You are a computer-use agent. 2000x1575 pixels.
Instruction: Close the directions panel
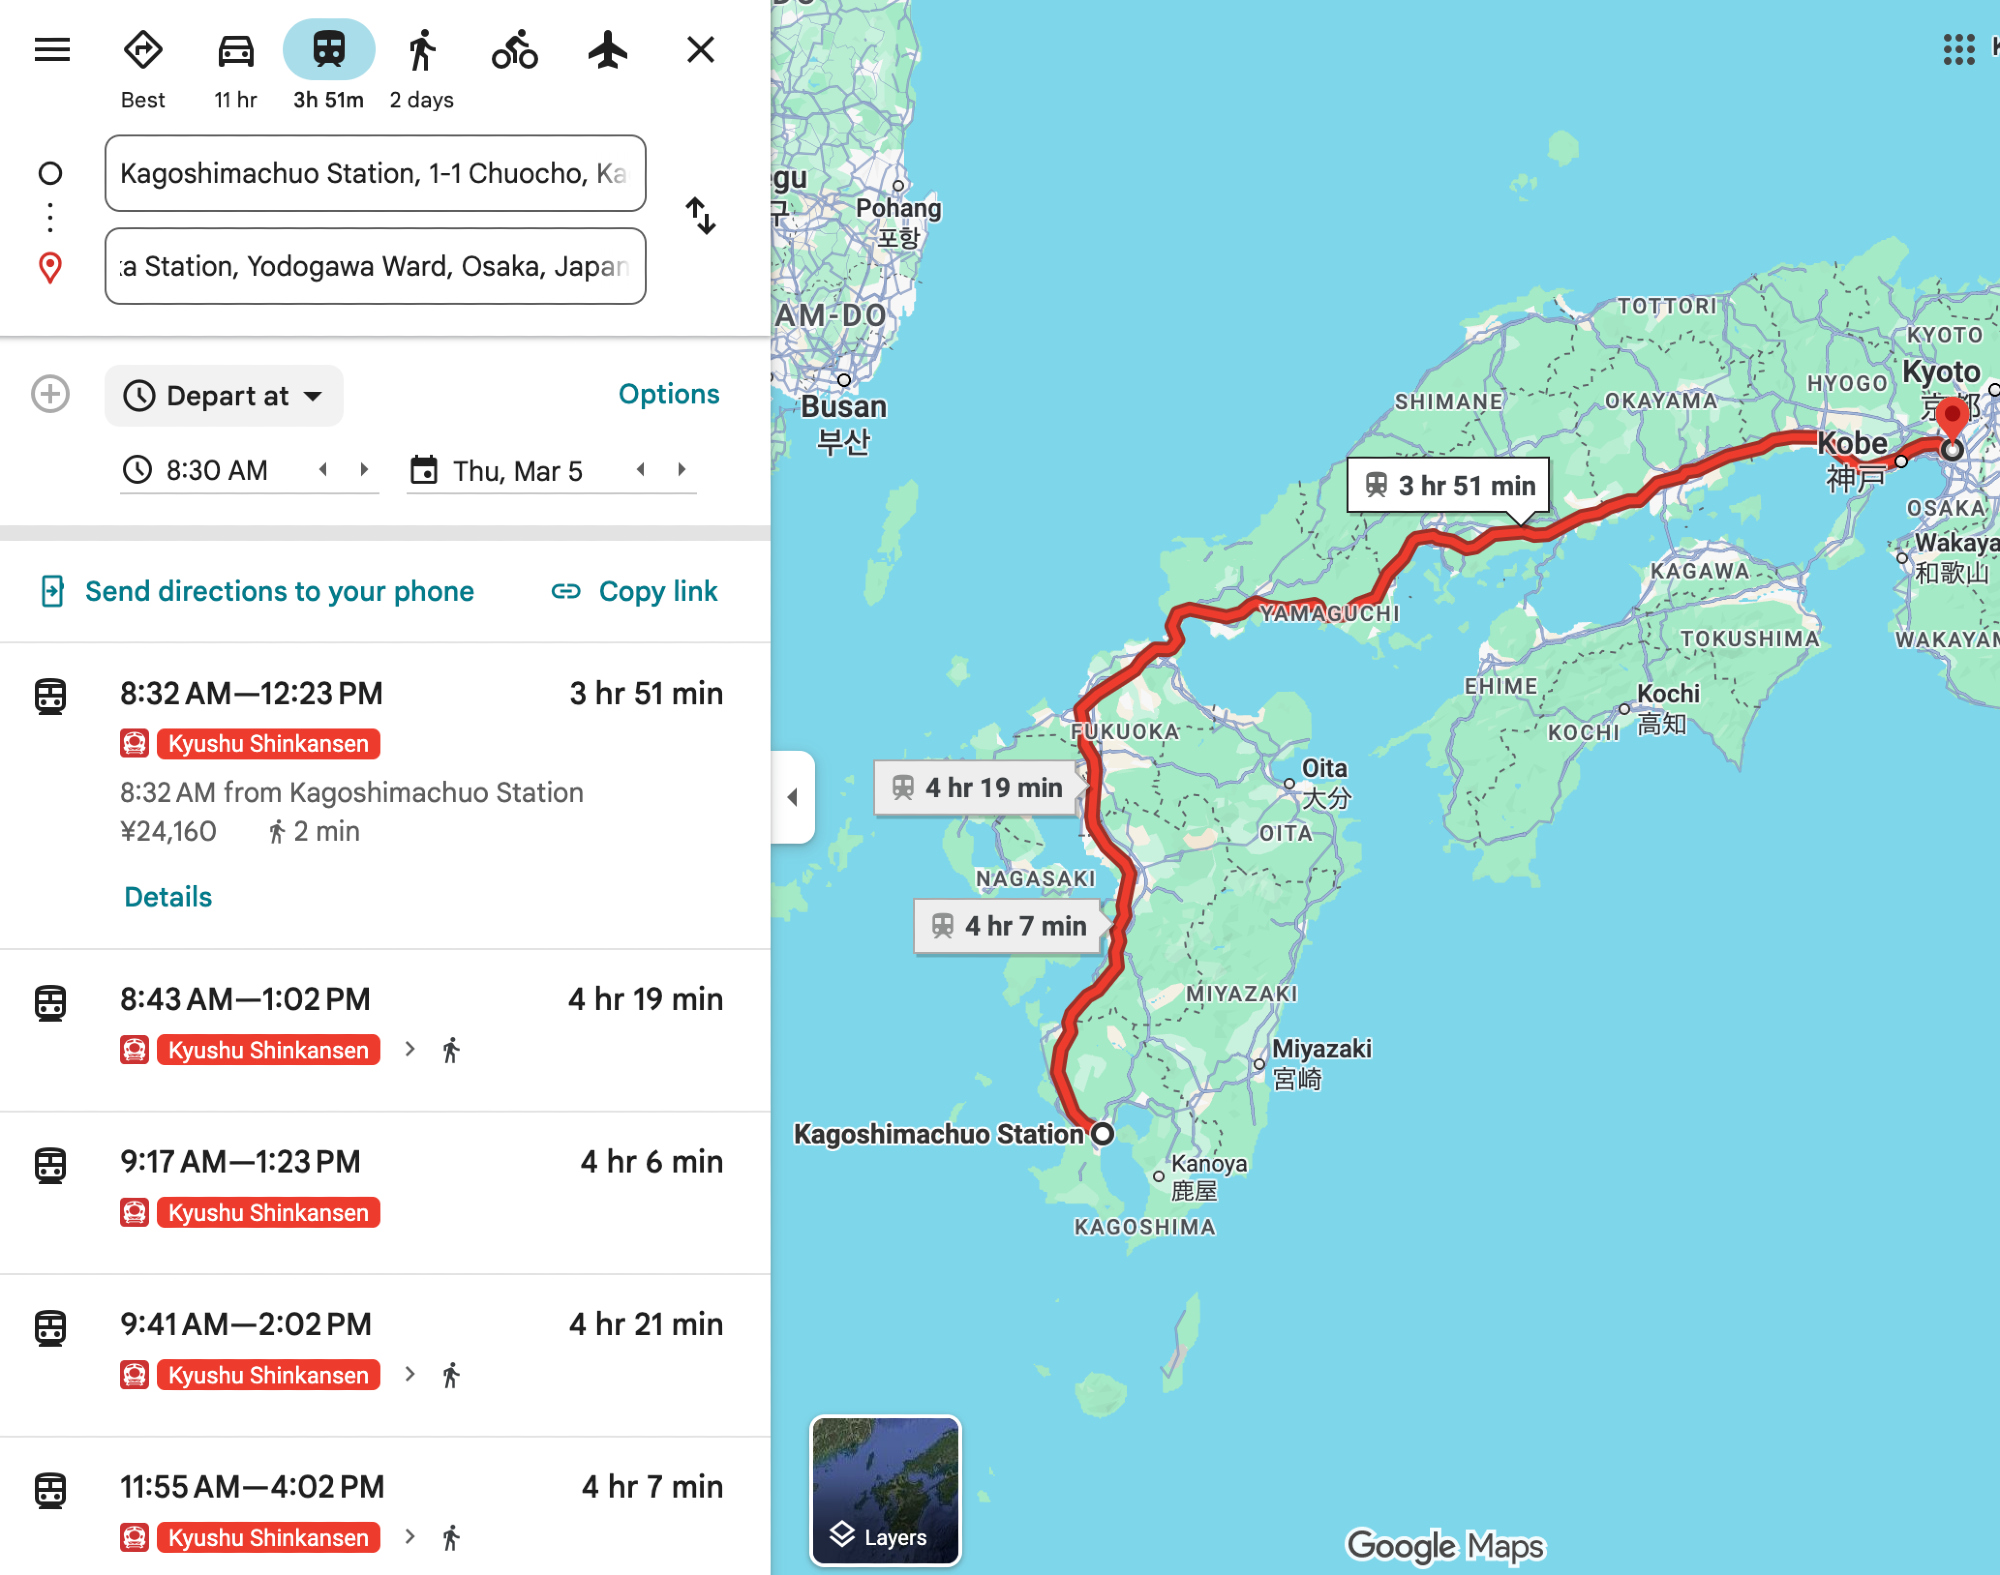click(700, 50)
